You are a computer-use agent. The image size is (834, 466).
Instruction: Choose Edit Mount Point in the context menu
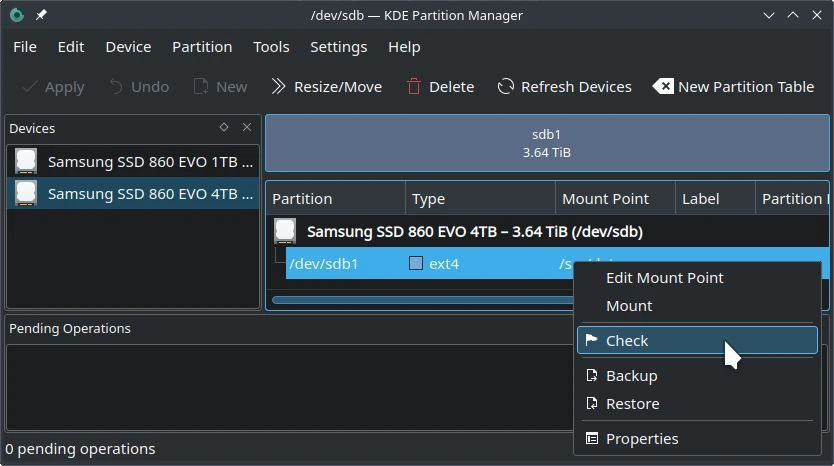664,278
